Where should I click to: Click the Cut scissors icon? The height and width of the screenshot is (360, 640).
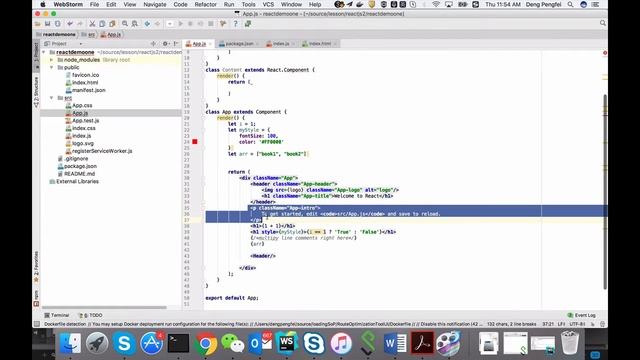[x=92, y=24]
